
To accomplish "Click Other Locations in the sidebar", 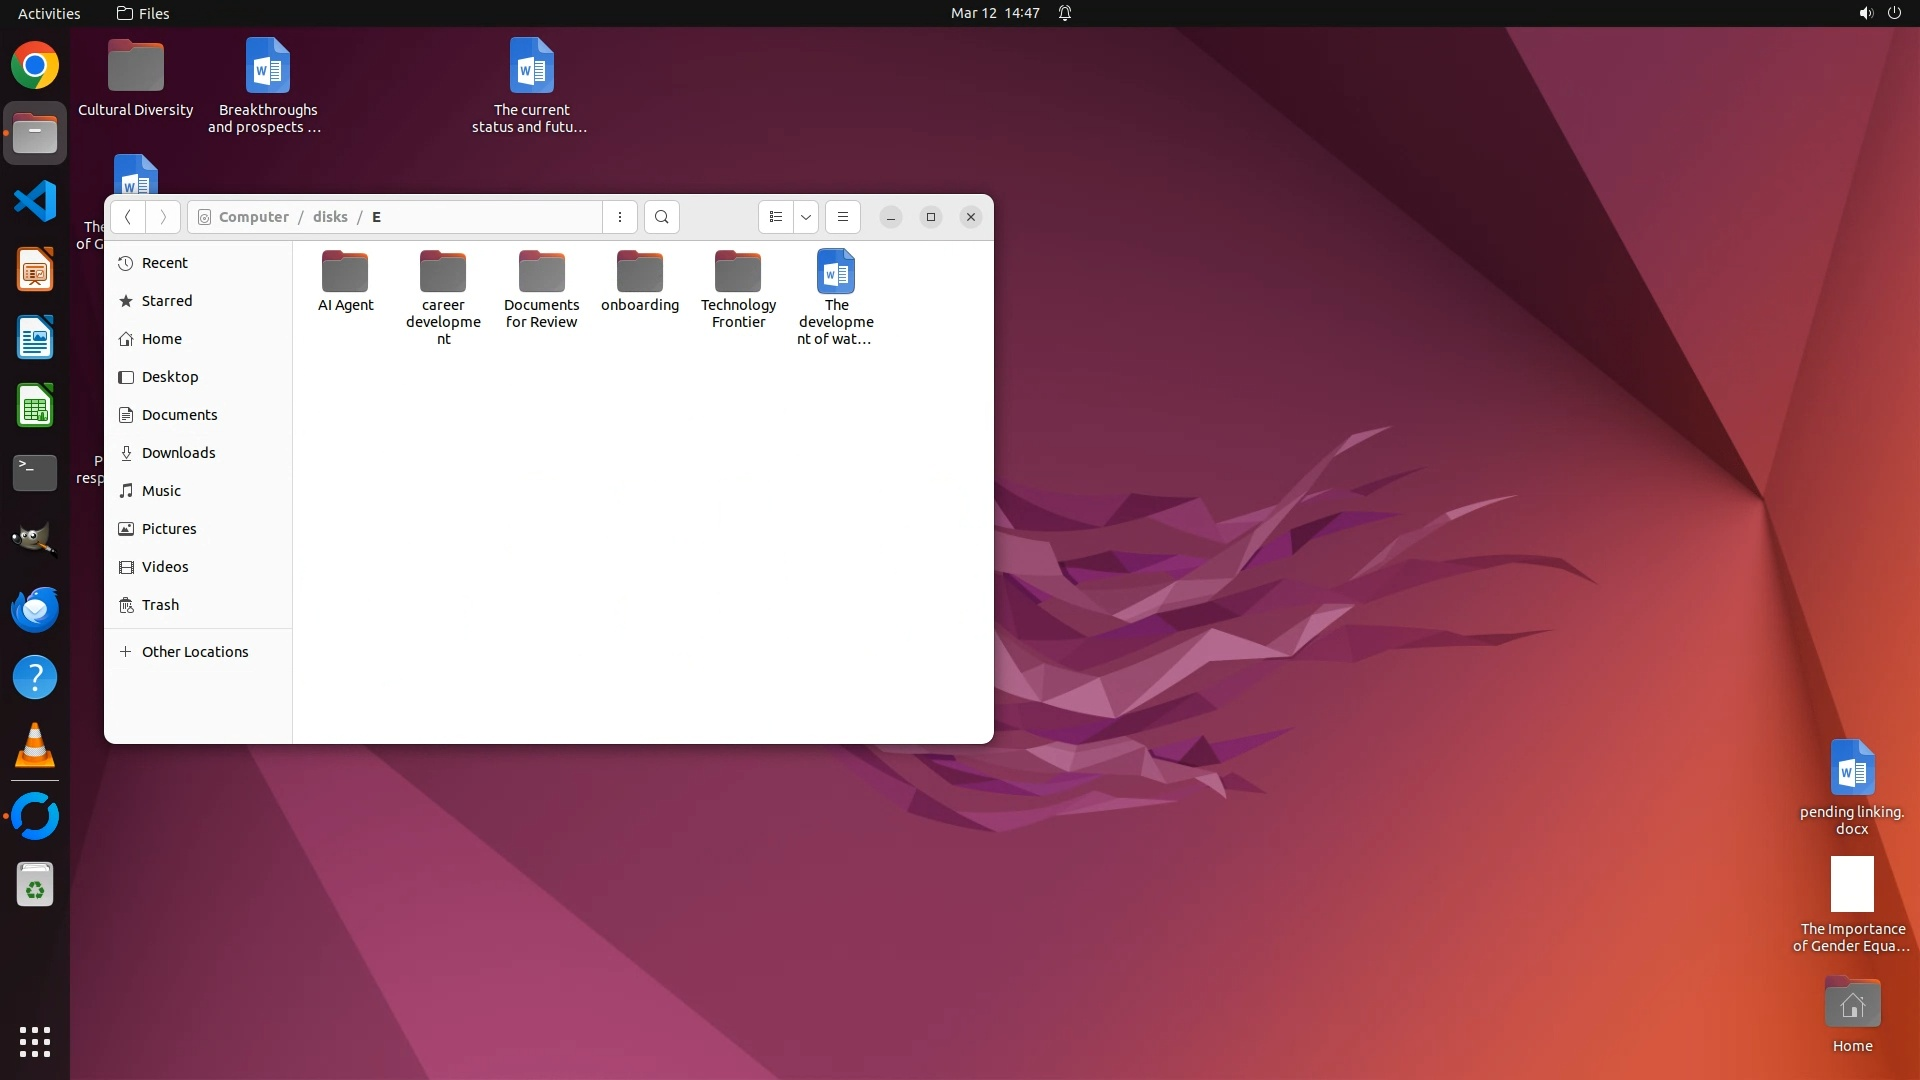I will (x=194, y=652).
